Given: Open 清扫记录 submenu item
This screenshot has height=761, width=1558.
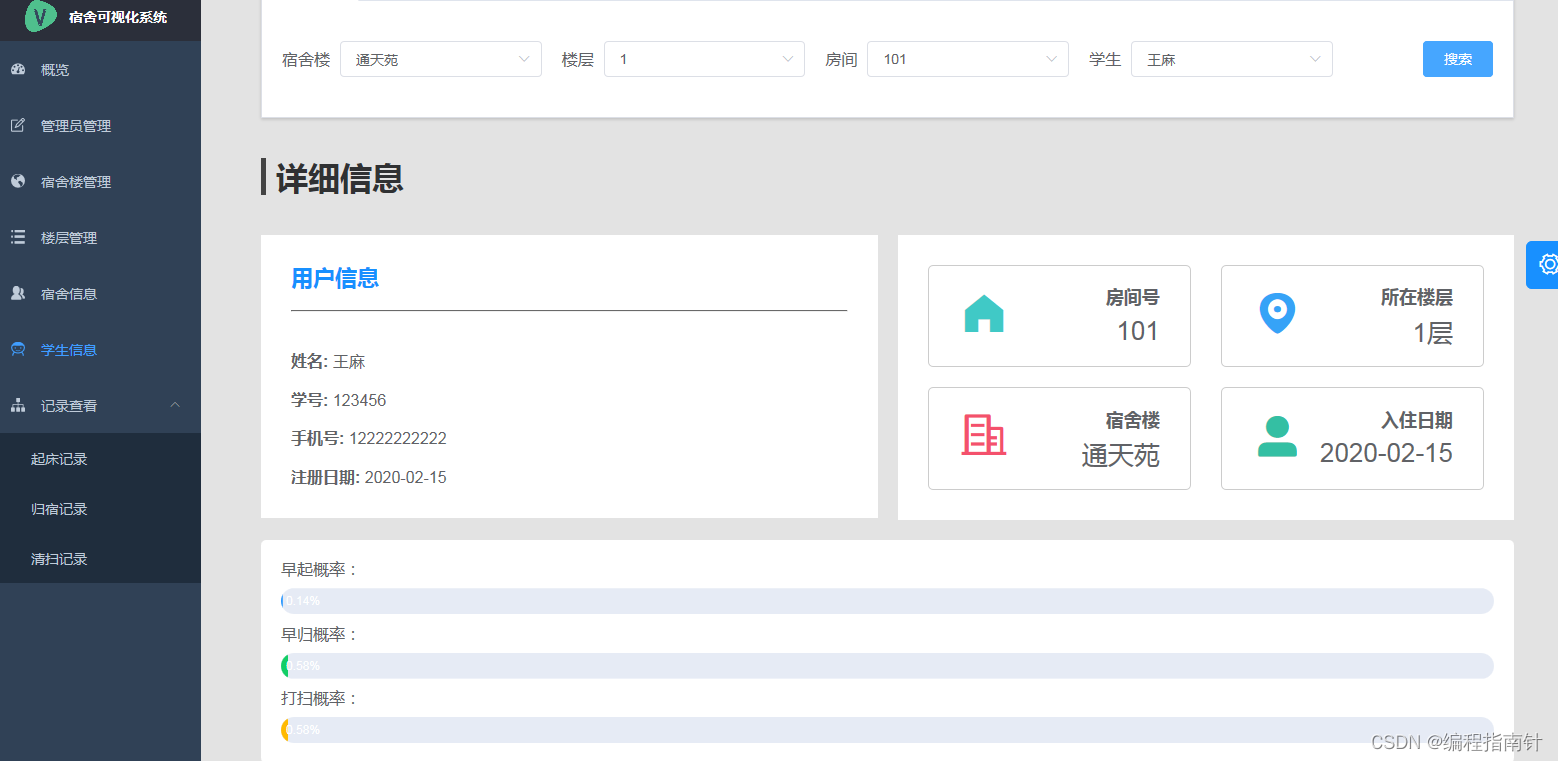Looking at the screenshot, I should pyautogui.click(x=100, y=559).
